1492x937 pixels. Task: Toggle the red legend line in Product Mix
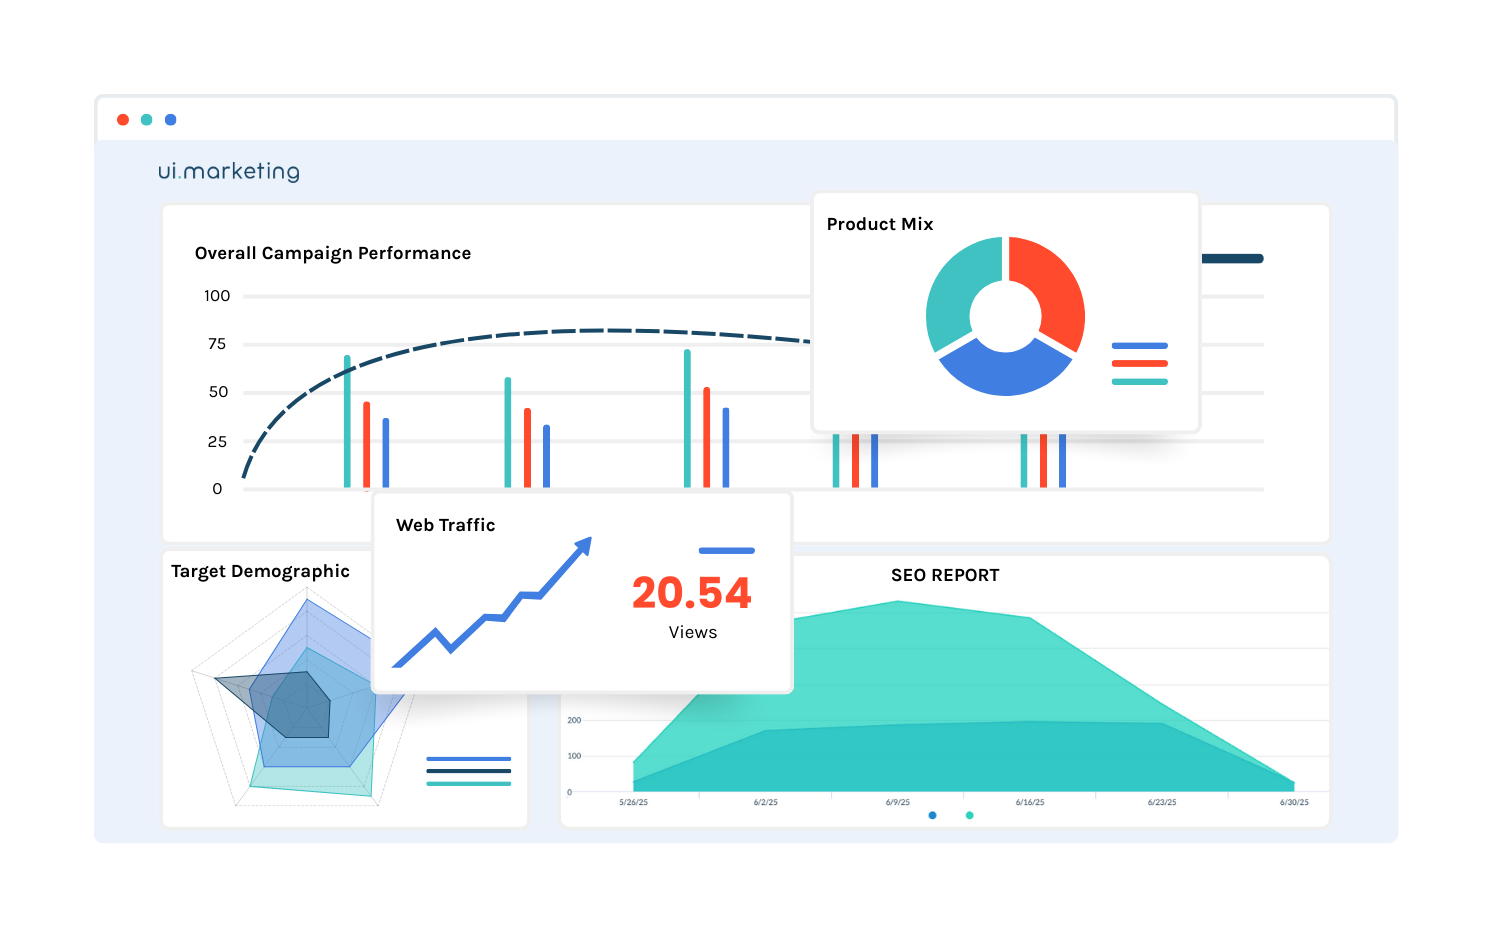1139,364
